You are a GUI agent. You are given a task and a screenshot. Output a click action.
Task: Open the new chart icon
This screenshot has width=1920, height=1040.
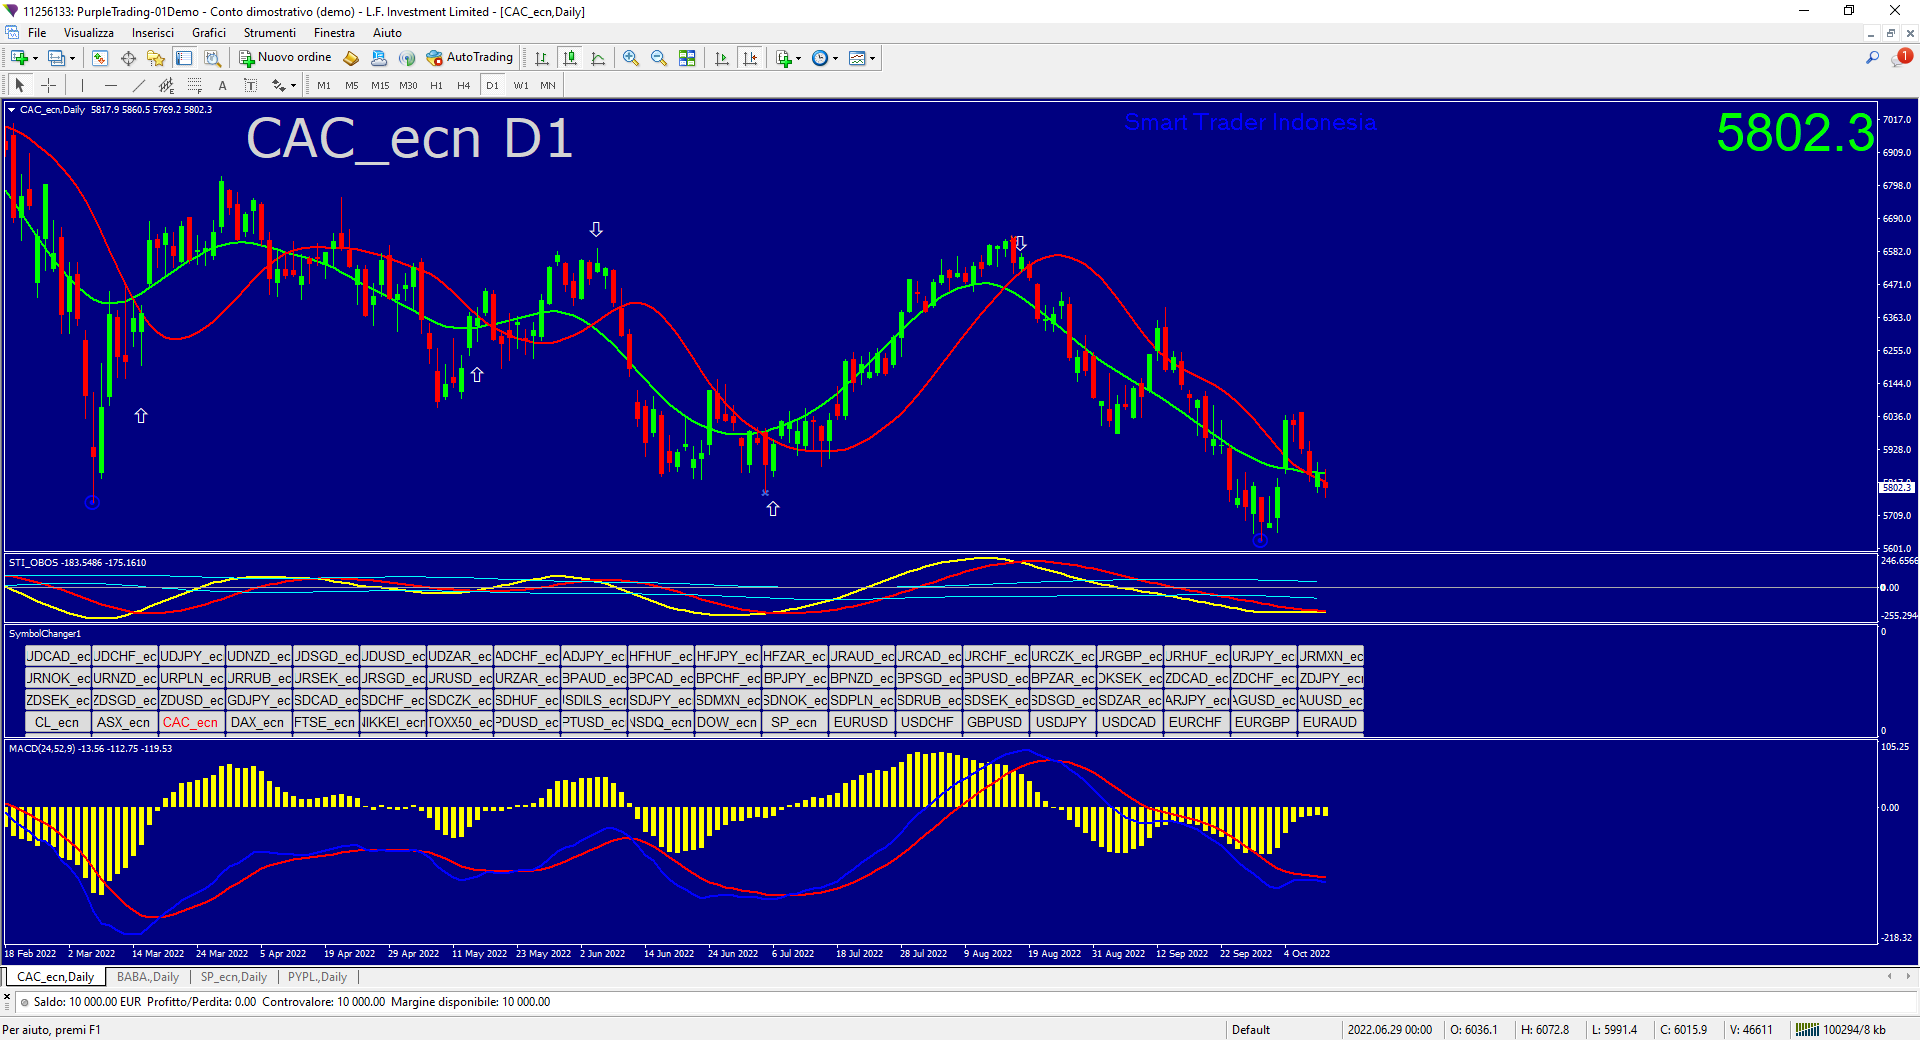pos(19,58)
